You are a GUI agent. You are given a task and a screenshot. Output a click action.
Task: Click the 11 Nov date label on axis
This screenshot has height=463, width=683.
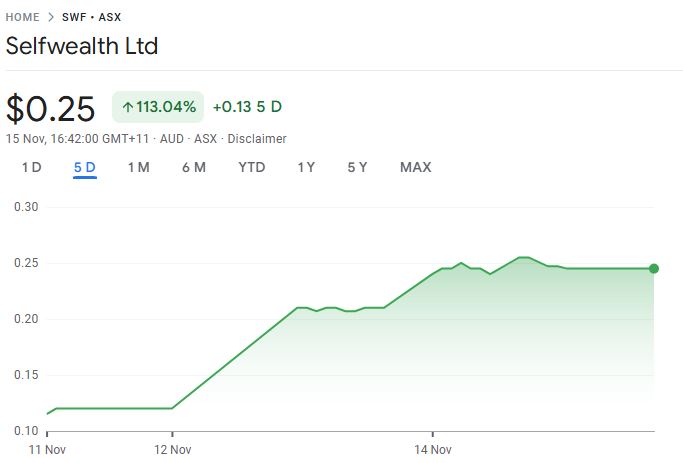pyautogui.click(x=46, y=451)
